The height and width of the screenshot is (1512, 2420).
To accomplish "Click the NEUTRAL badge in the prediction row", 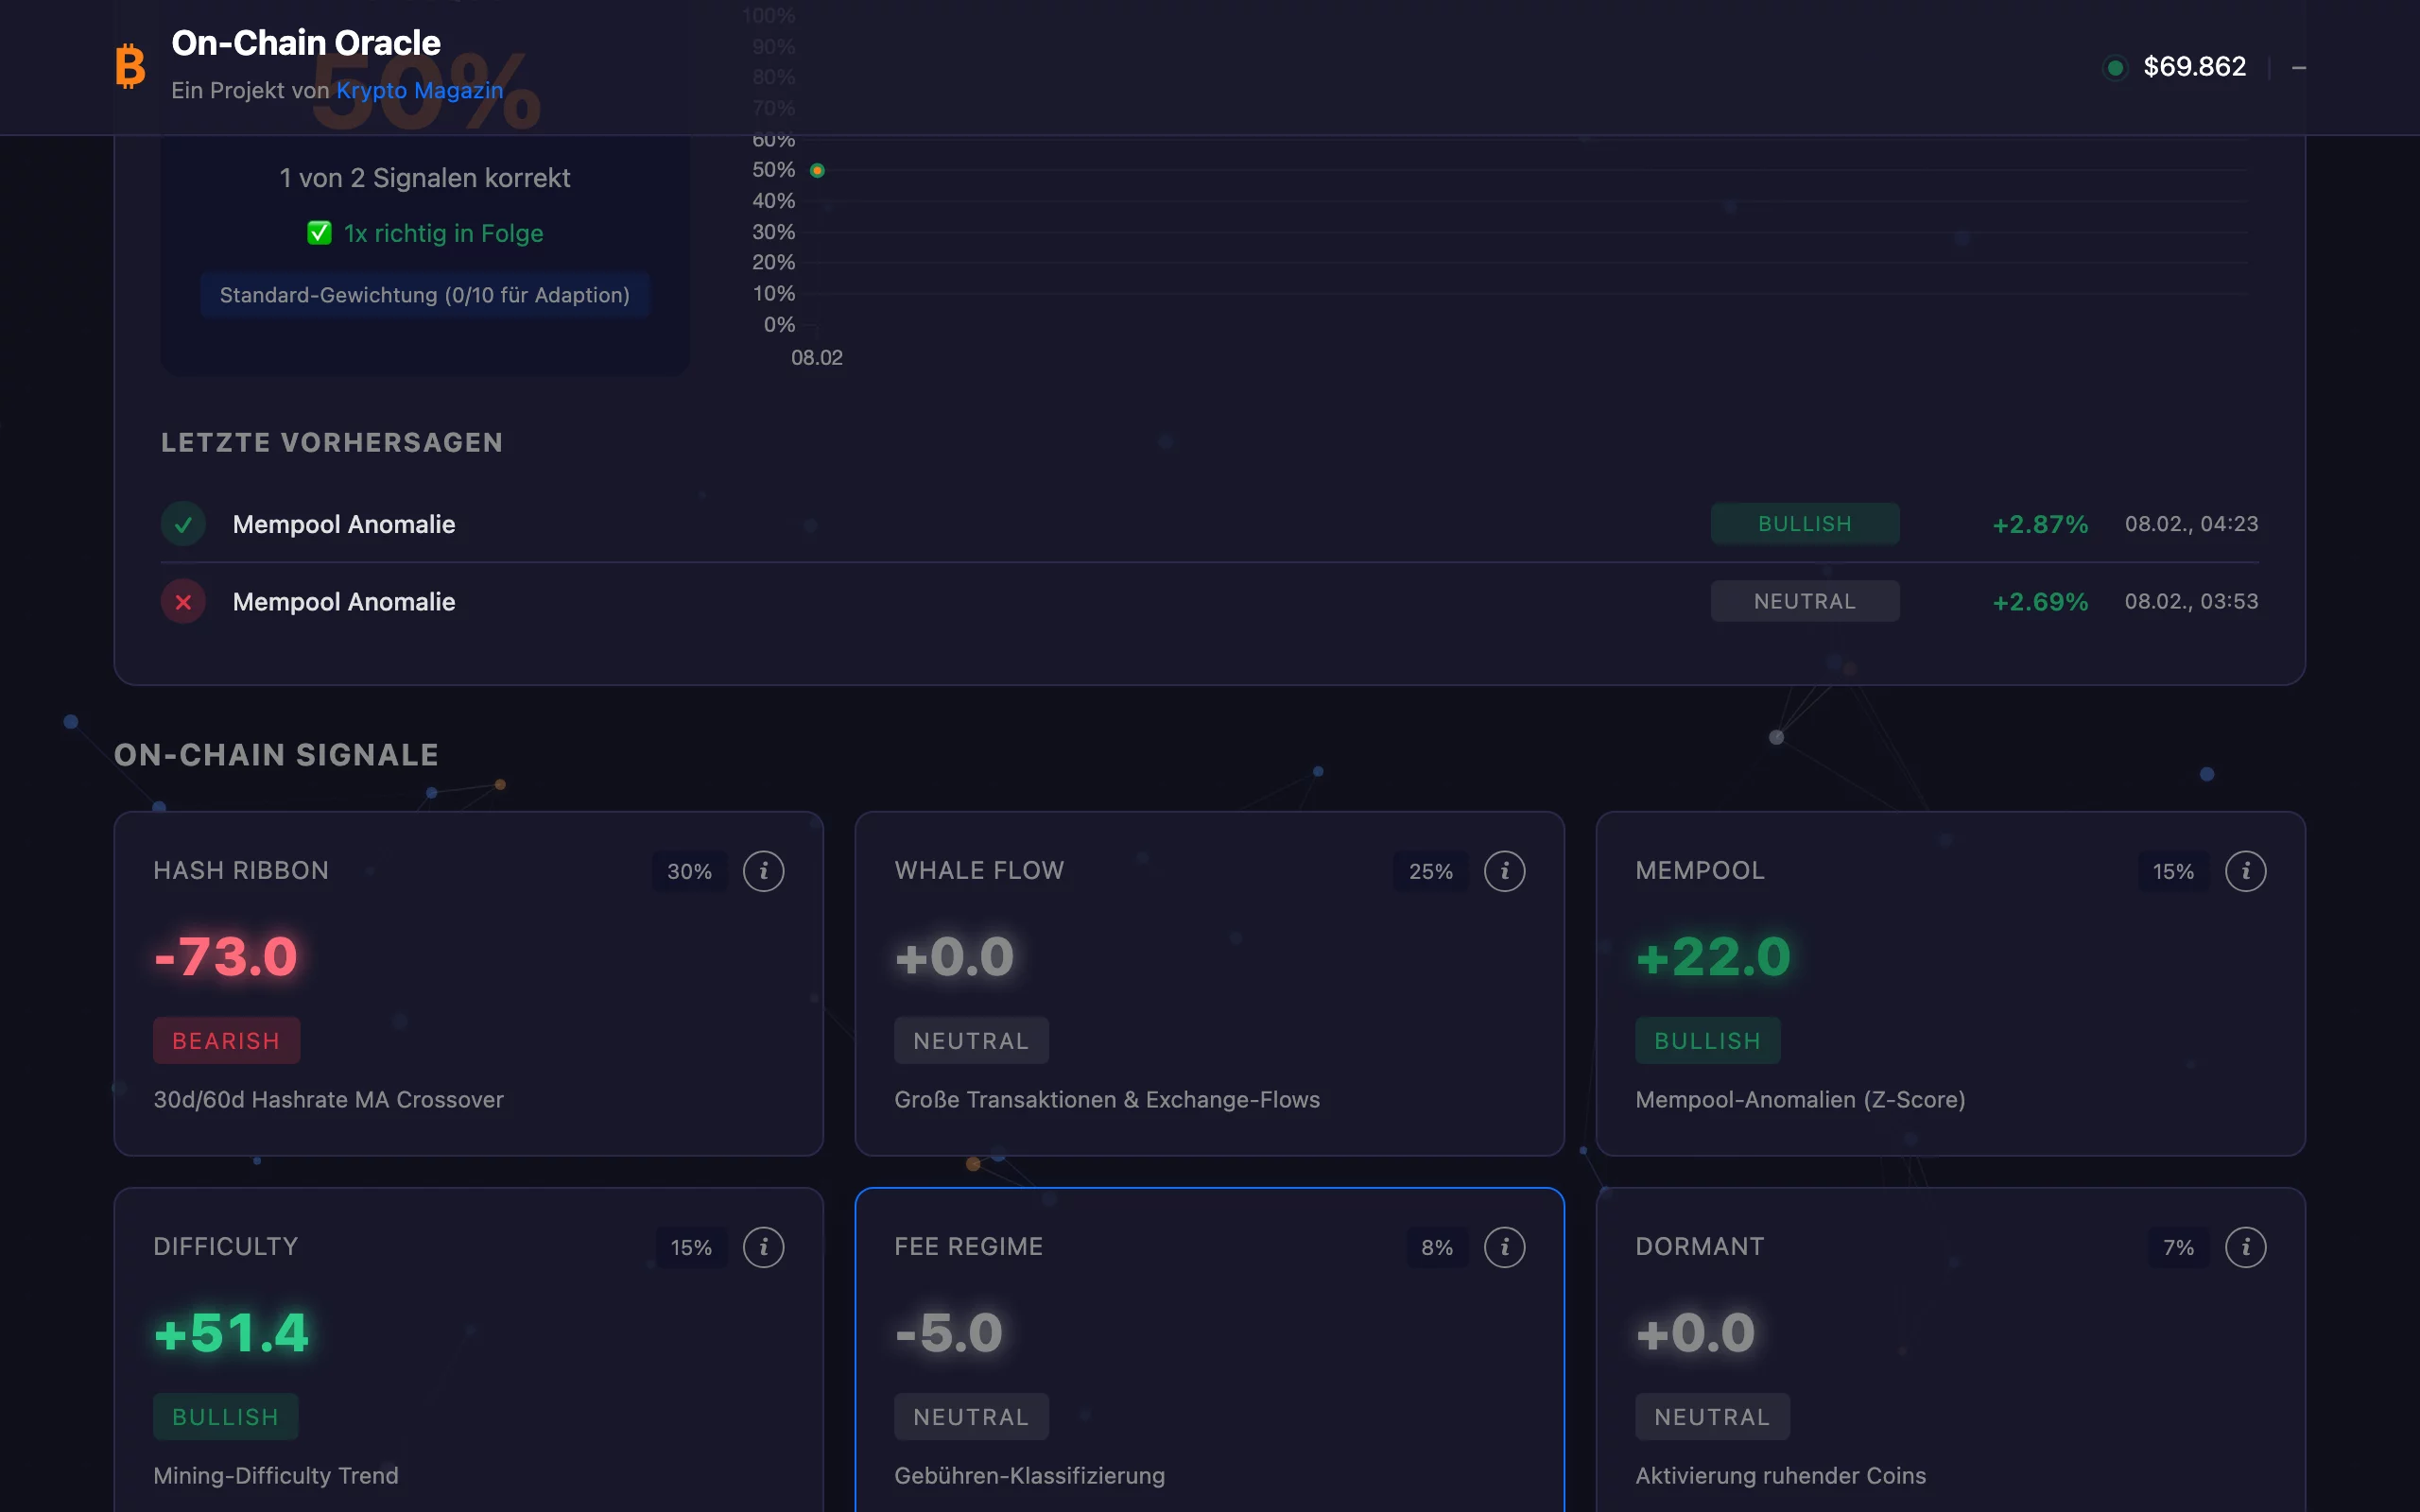I will point(1804,602).
